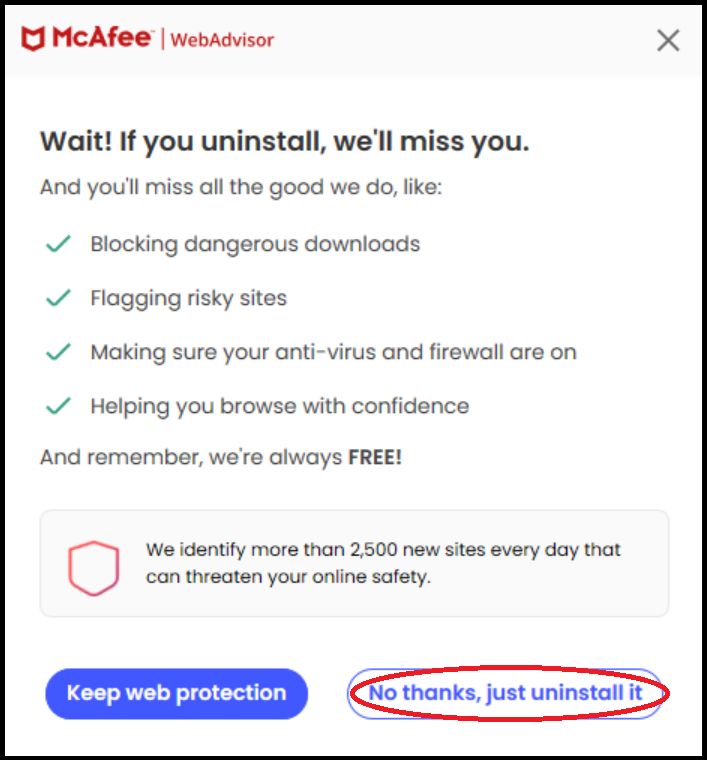Click "Making sure your anti-virus and firewall" text

click(x=333, y=352)
